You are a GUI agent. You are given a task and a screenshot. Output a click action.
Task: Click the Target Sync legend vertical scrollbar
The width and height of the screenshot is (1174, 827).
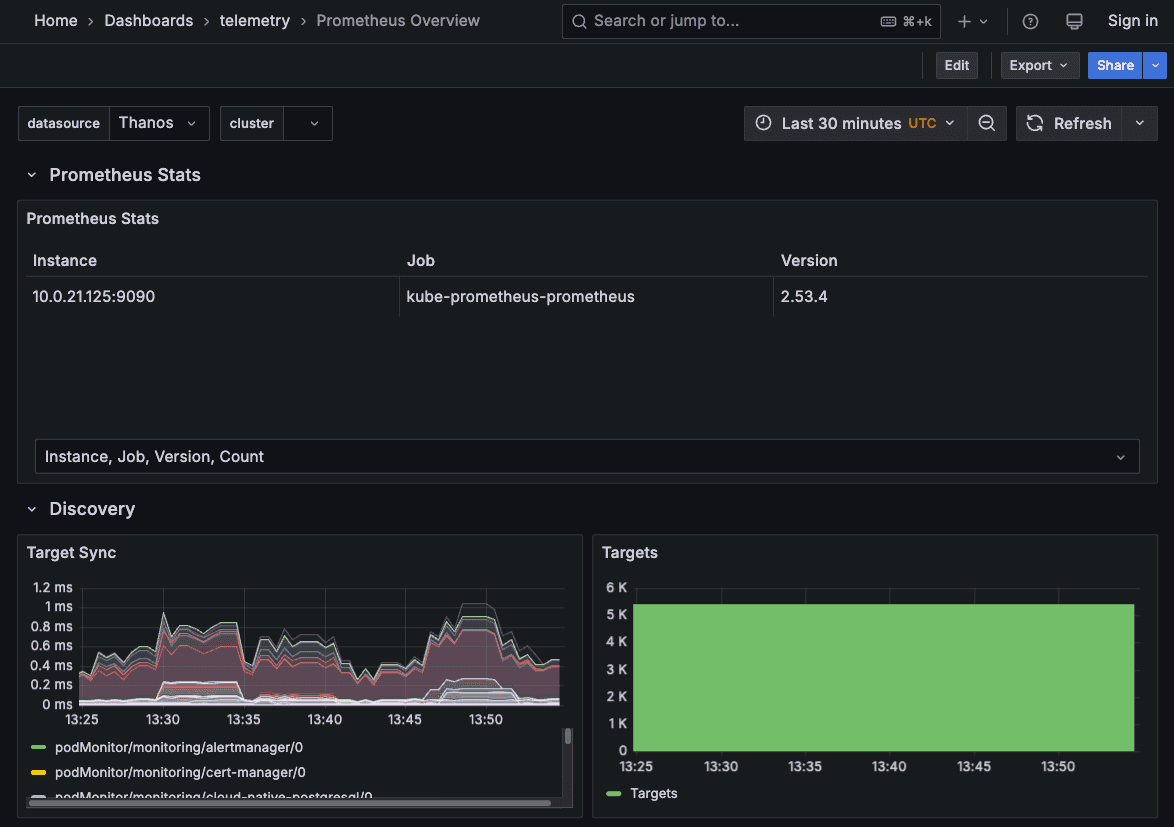click(568, 736)
